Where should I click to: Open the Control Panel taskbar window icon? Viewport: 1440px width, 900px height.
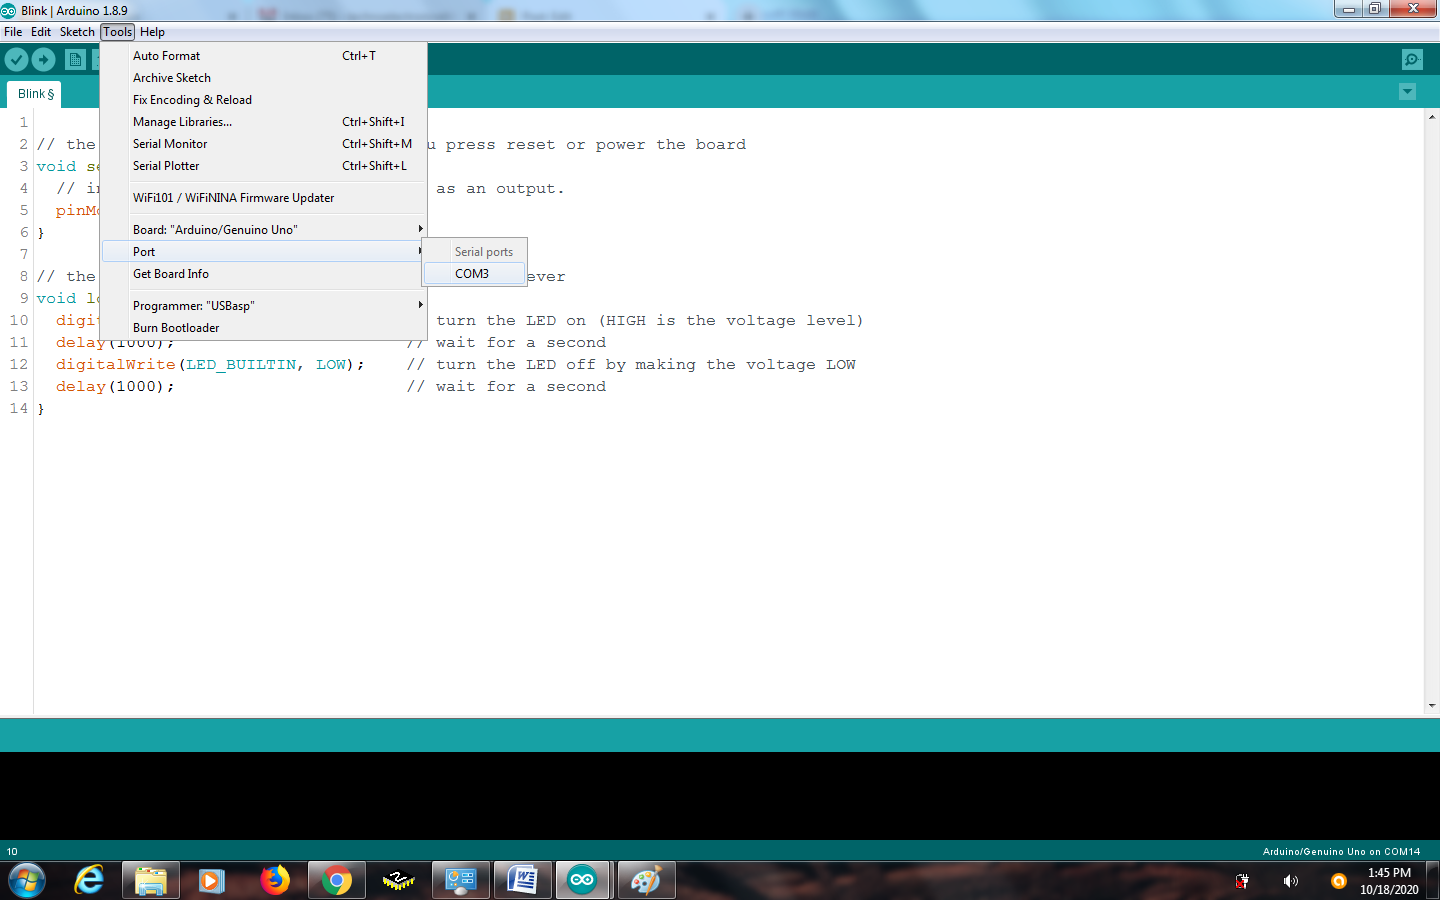pyautogui.click(x=460, y=881)
